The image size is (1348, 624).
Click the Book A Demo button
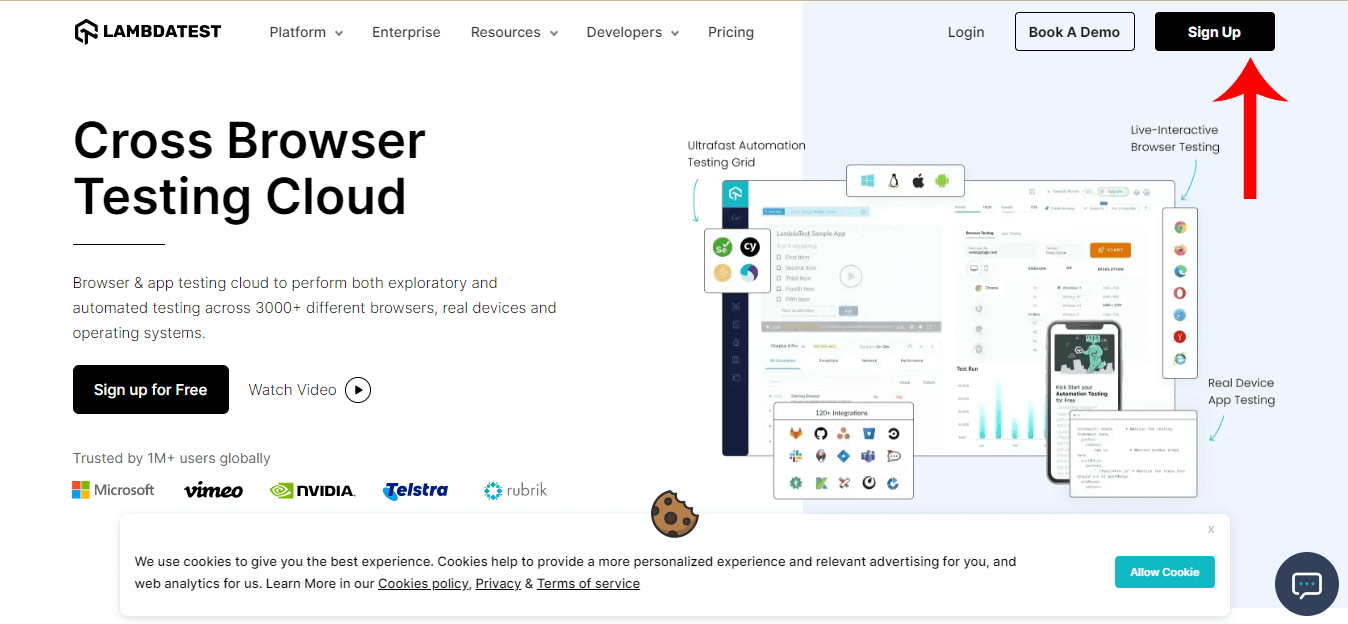click(1075, 32)
